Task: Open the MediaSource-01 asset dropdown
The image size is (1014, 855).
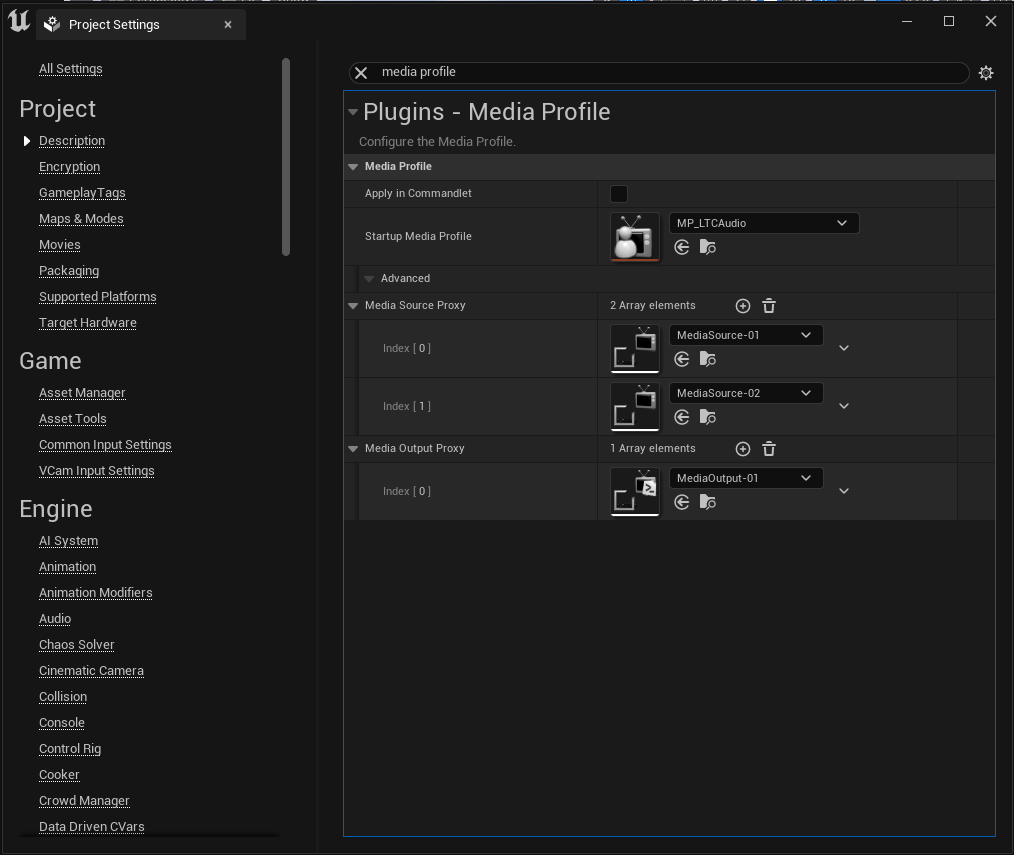Action: [746, 335]
